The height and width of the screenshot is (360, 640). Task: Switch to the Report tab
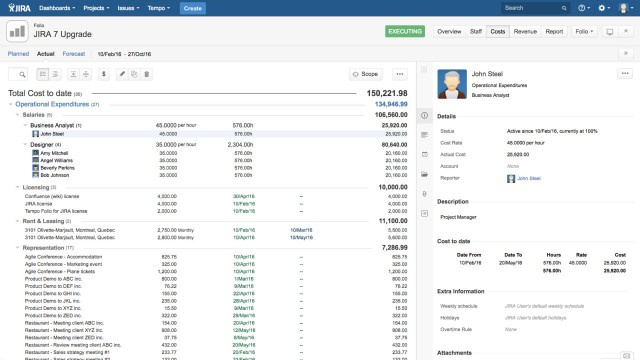coord(554,31)
